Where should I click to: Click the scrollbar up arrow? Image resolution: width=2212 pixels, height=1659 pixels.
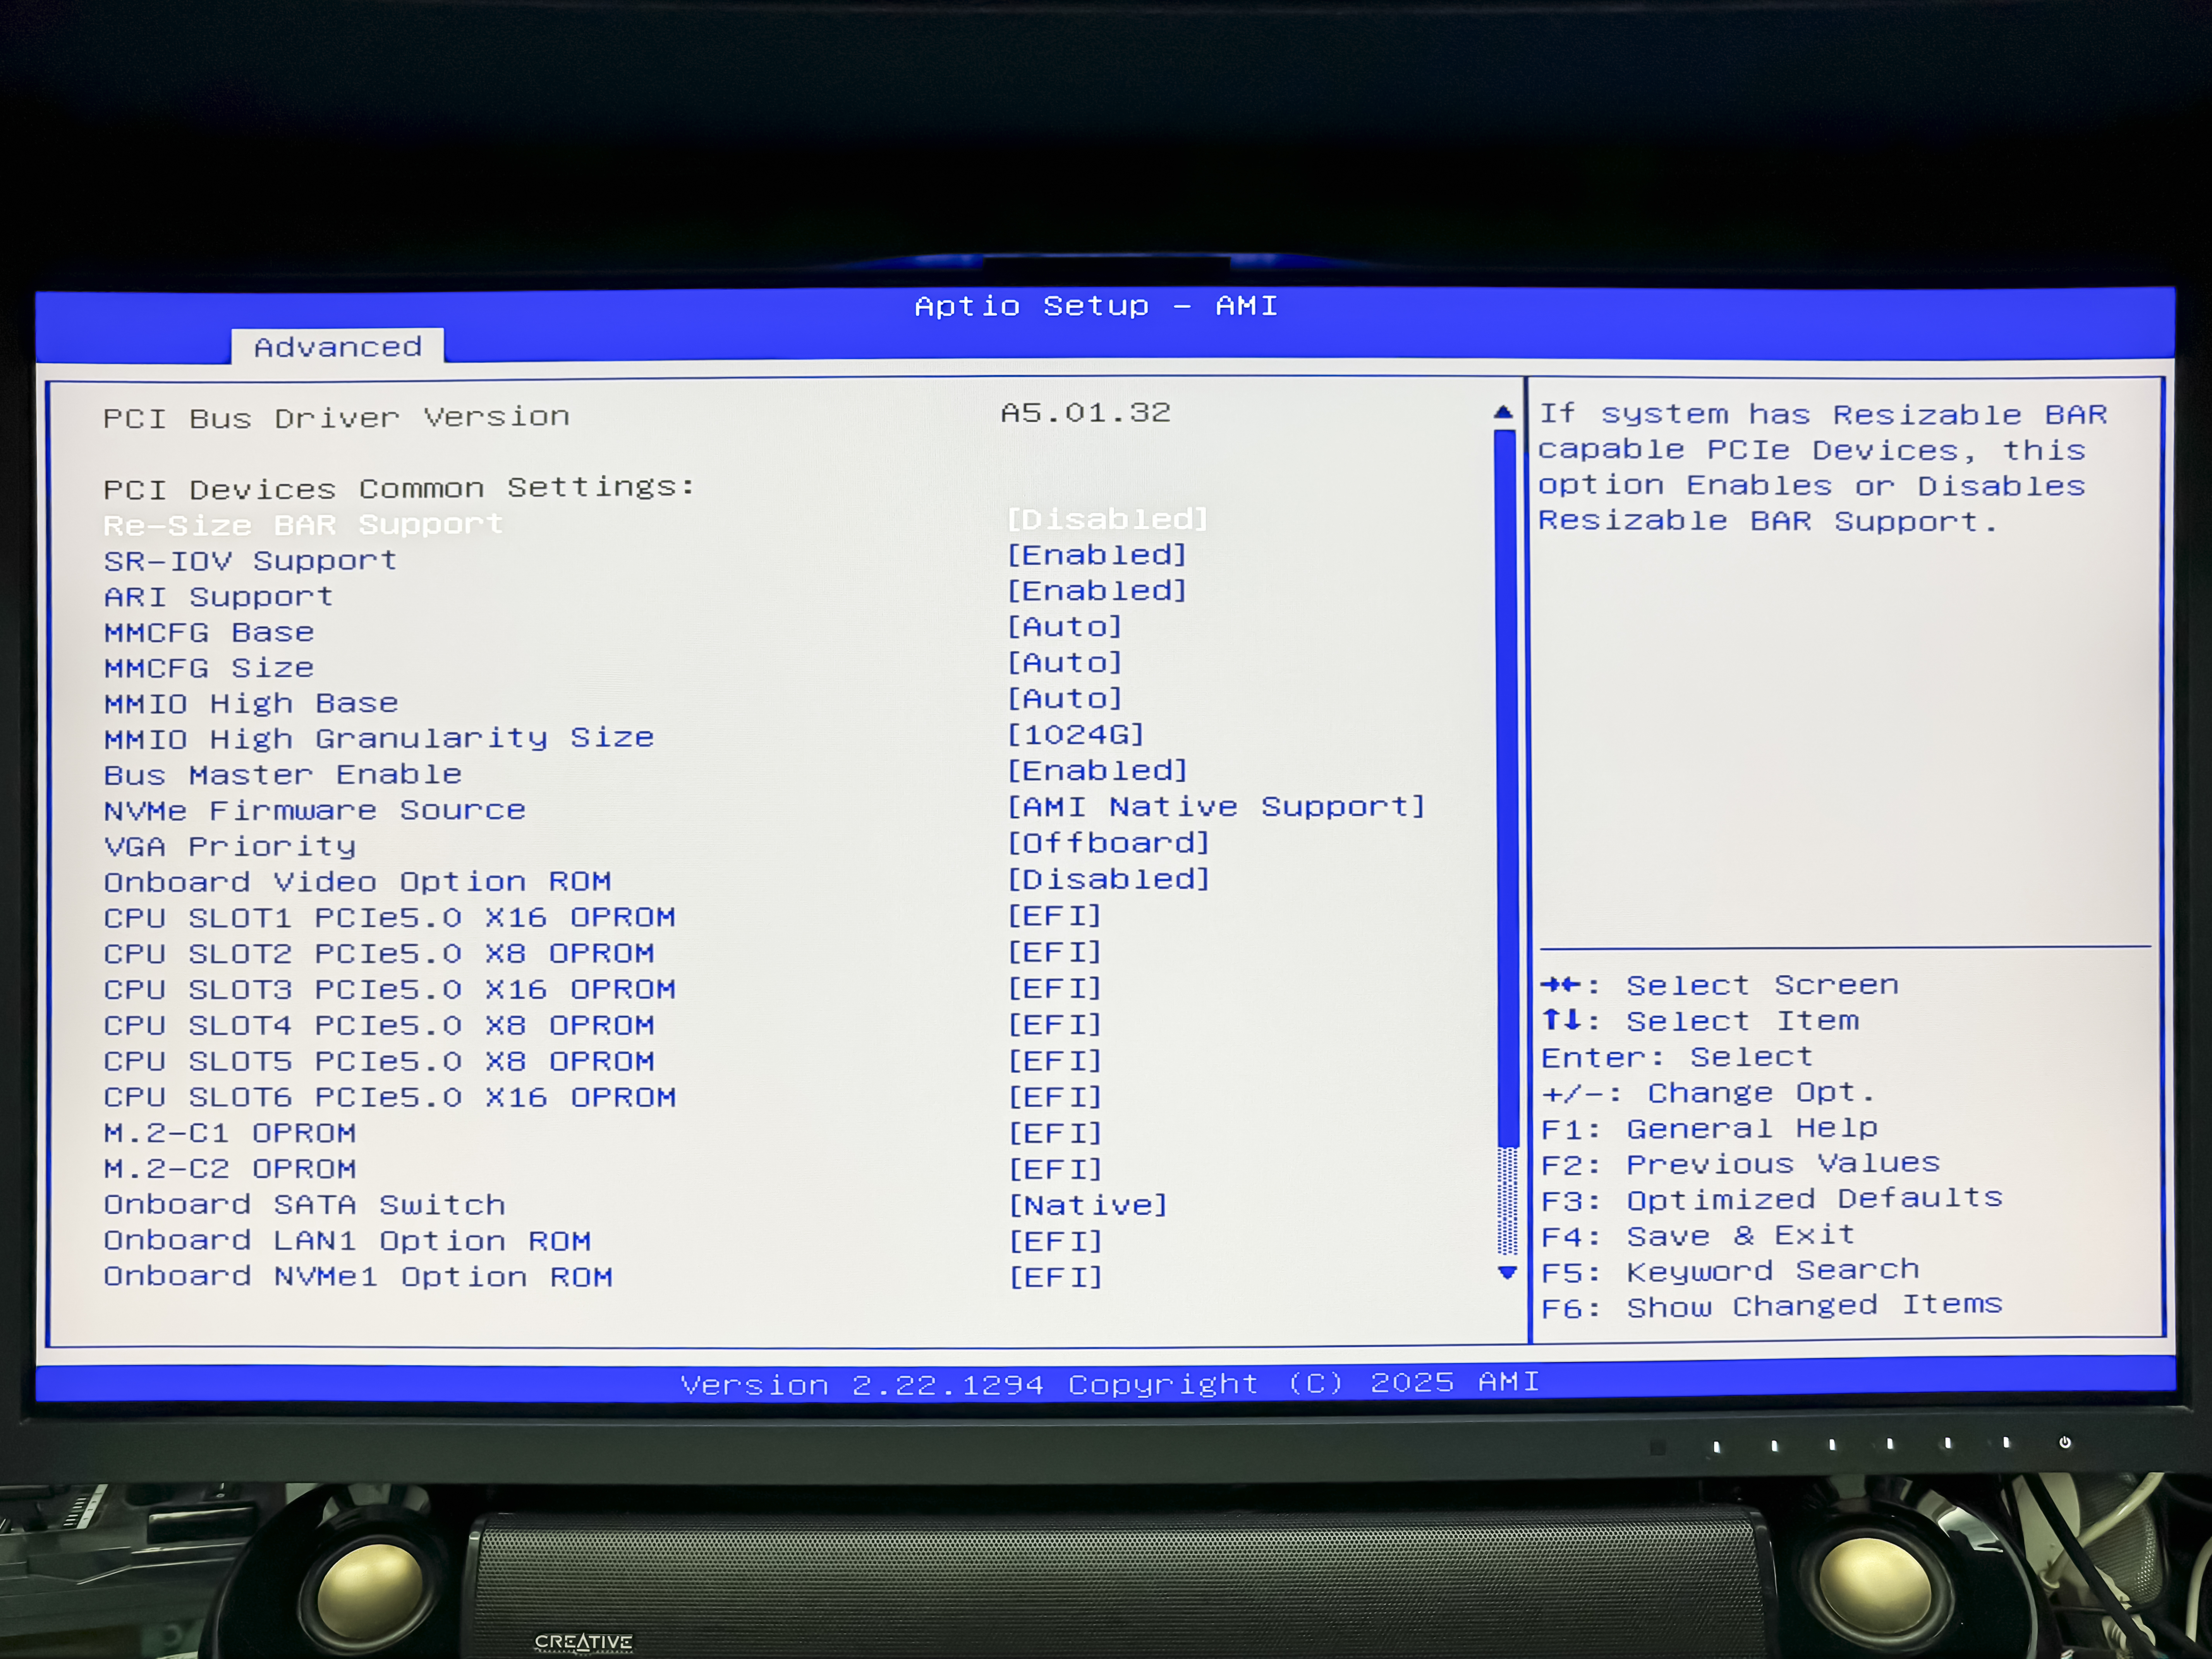pyautogui.click(x=1503, y=412)
